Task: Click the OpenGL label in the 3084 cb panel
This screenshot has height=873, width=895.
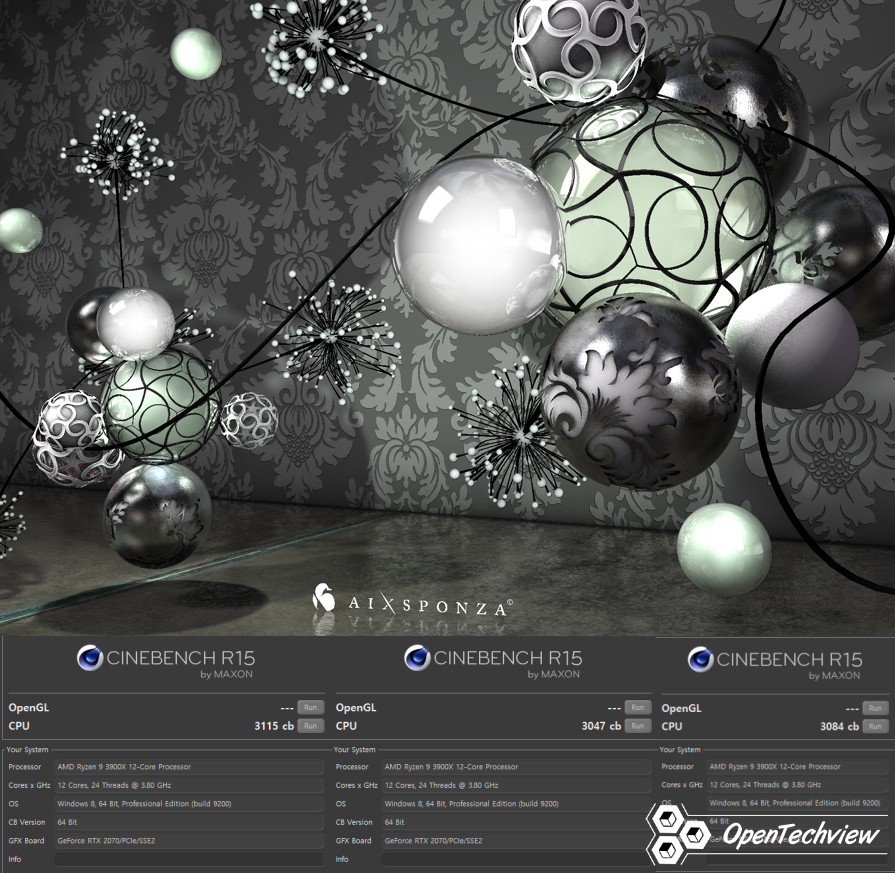Action: (682, 708)
